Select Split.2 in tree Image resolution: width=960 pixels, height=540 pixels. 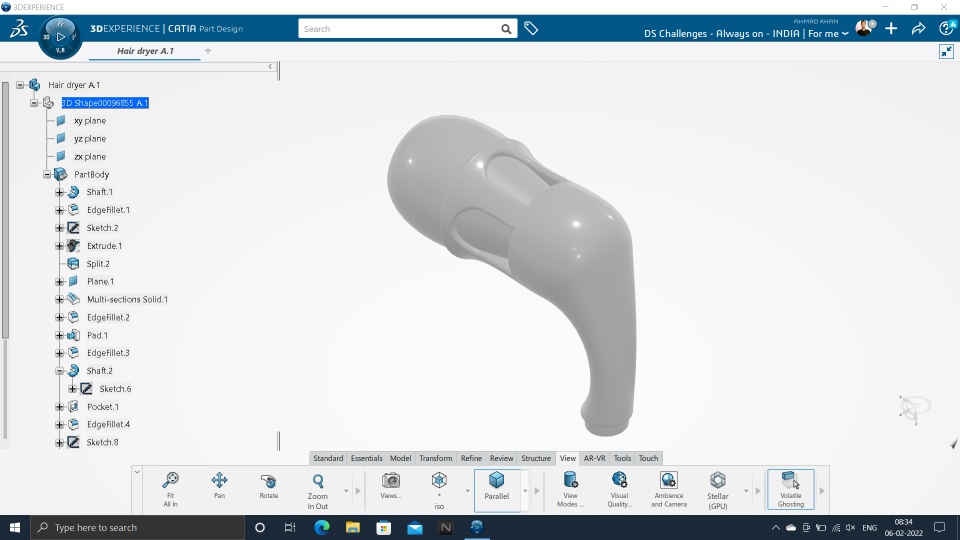98,264
